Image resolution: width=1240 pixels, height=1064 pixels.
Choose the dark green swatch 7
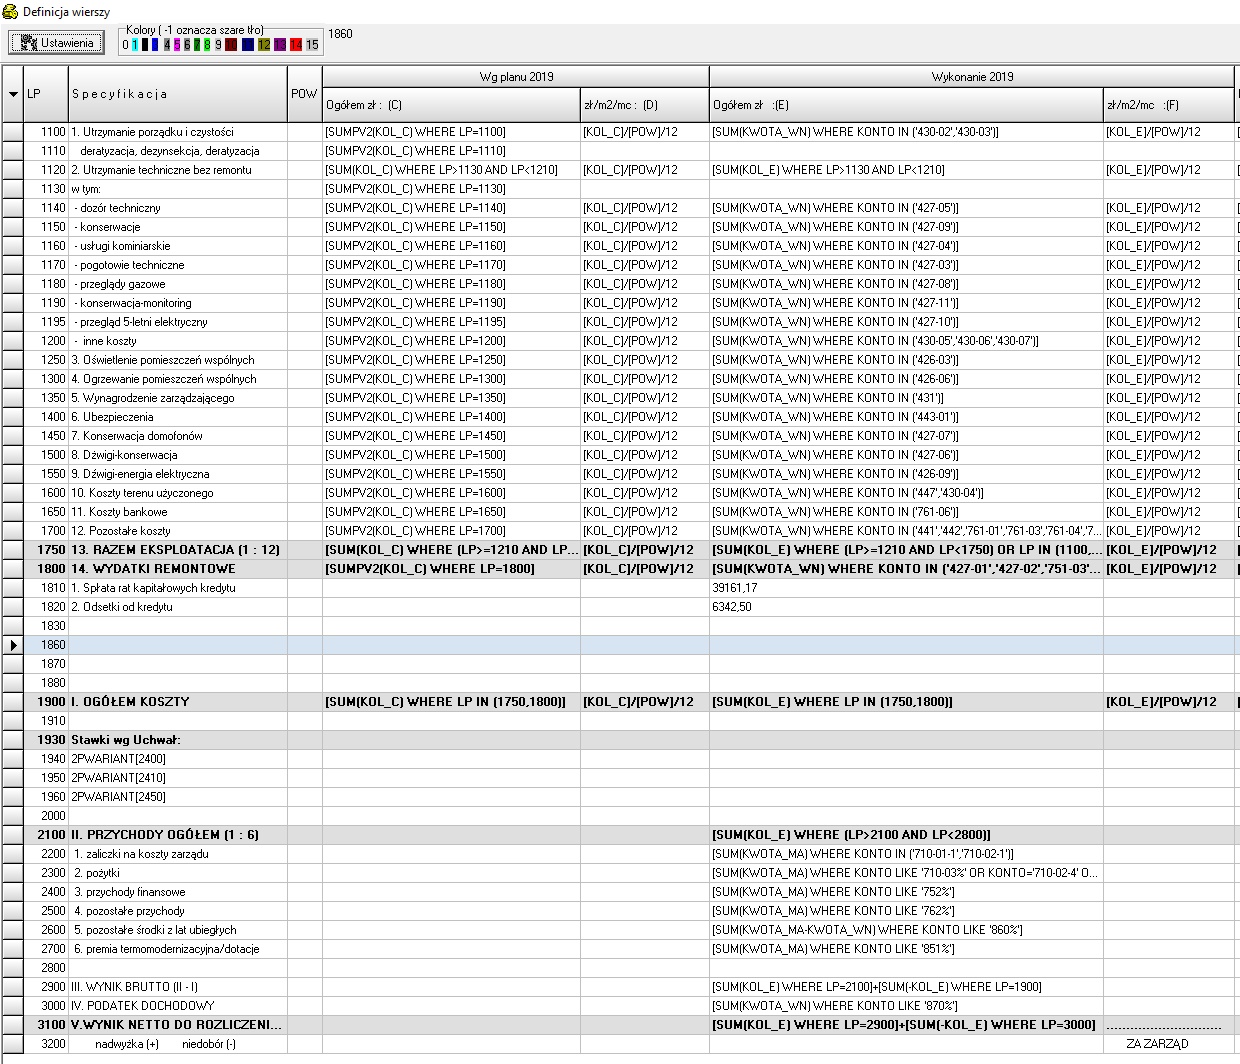[198, 45]
